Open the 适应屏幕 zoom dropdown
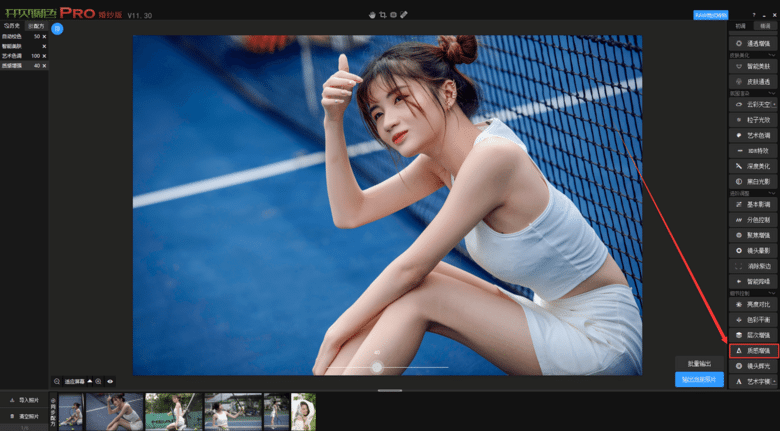Screen dimensions: 780x431 point(90,381)
